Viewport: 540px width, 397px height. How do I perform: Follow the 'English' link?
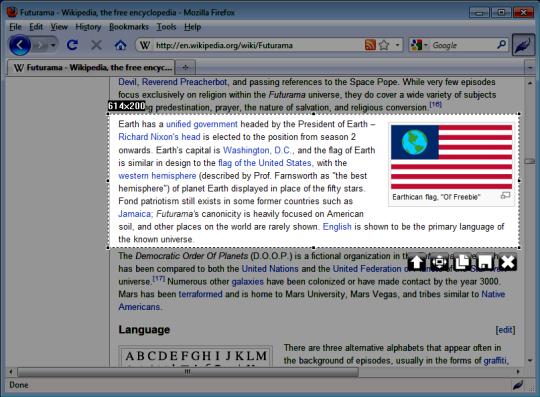337,227
